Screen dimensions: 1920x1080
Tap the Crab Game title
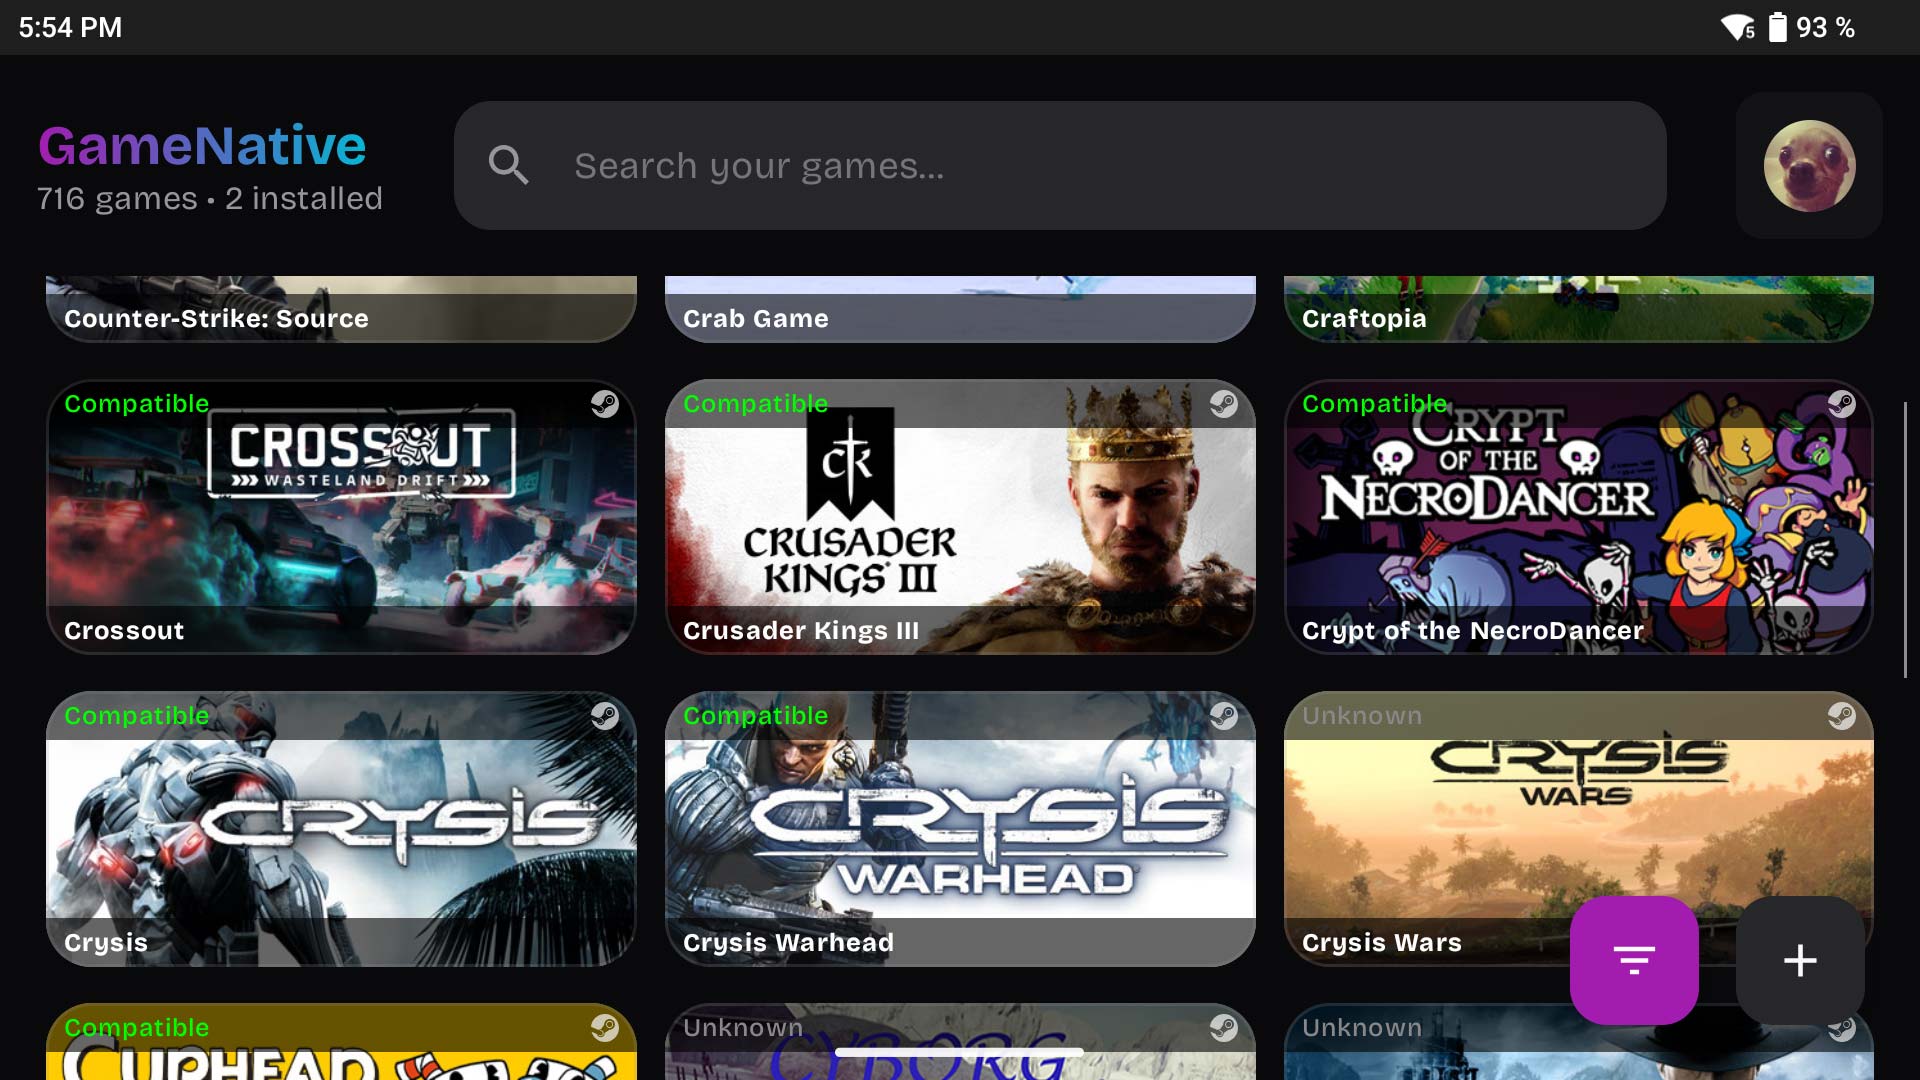click(x=756, y=318)
